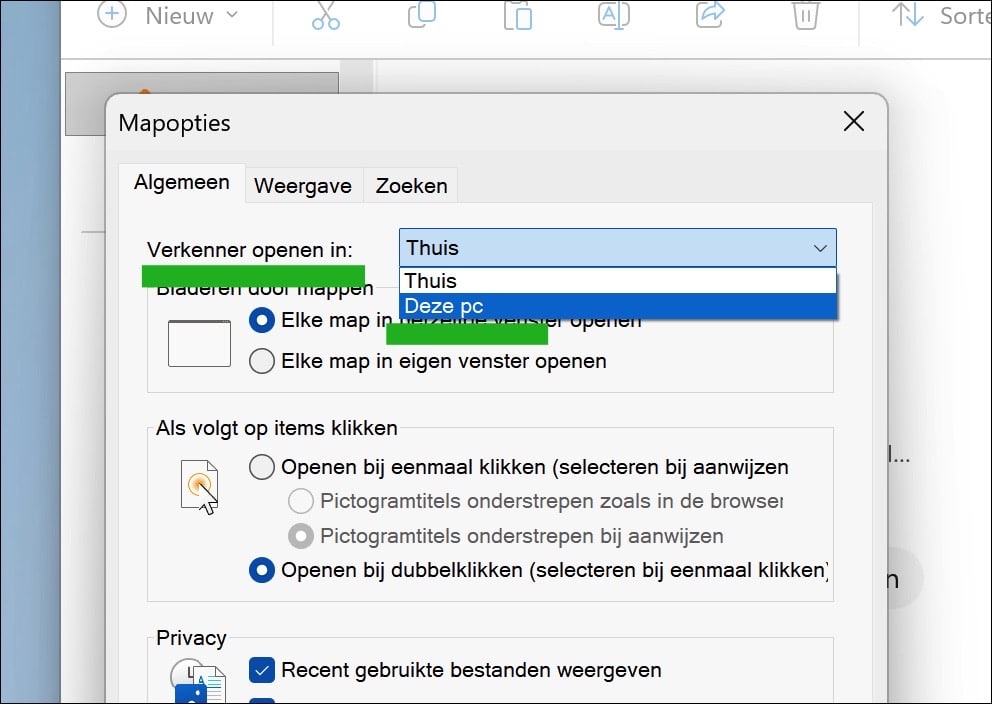
Task: Select 'Elke map in eigen venster openen'
Action: (x=261, y=361)
